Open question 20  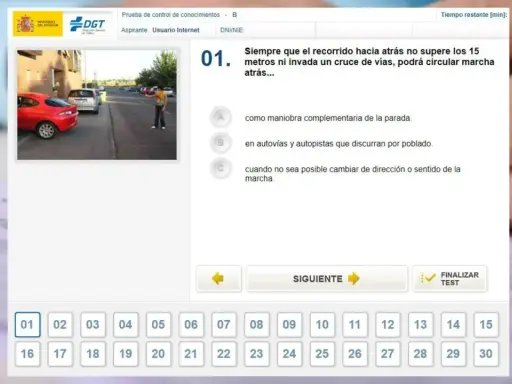point(158,354)
